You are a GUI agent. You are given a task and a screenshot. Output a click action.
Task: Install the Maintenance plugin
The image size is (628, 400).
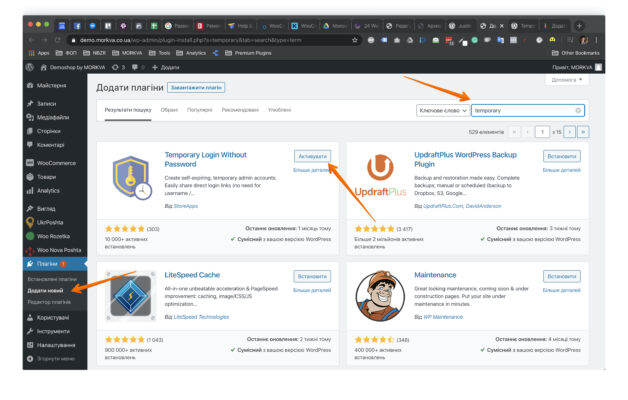562,276
